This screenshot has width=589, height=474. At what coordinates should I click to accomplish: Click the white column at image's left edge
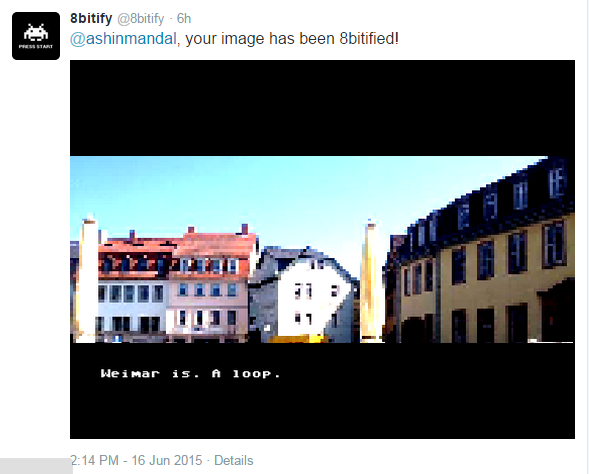coord(88,280)
